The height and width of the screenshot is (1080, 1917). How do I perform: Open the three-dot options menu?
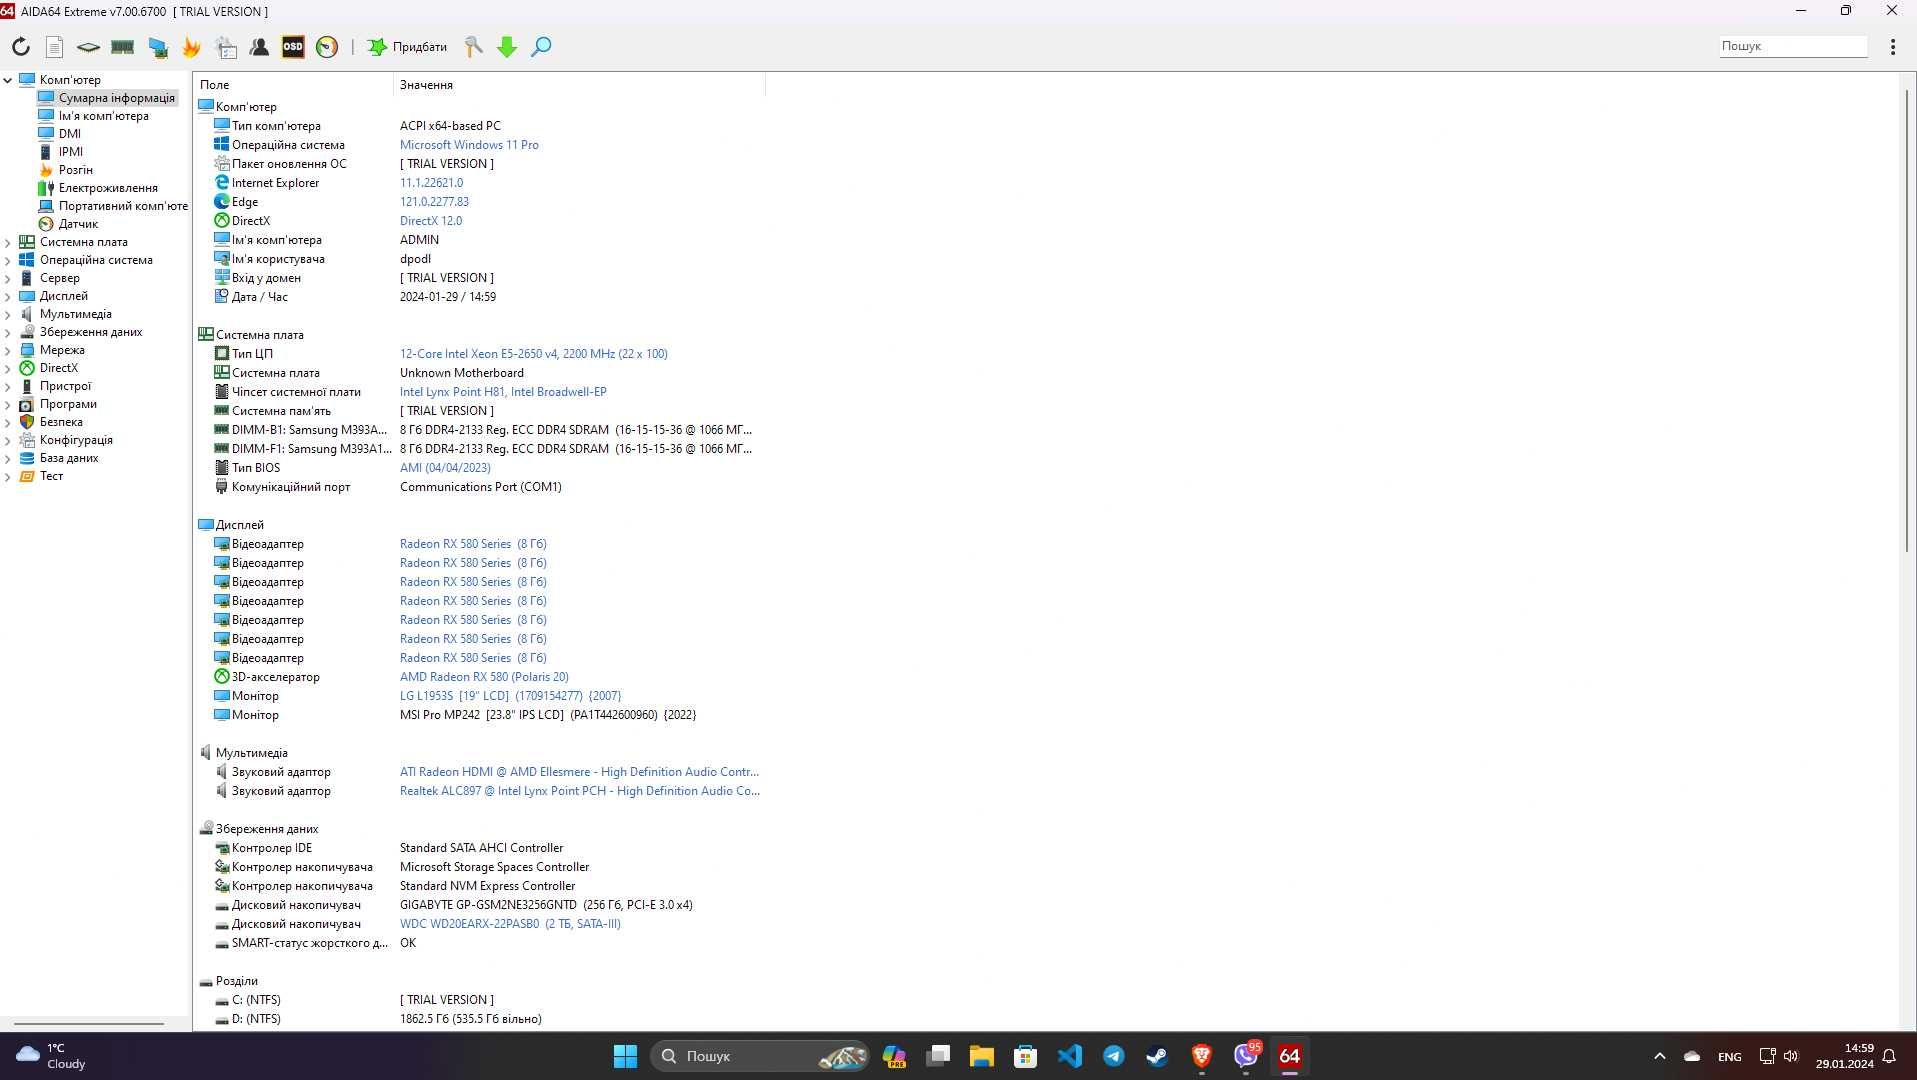point(1892,47)
